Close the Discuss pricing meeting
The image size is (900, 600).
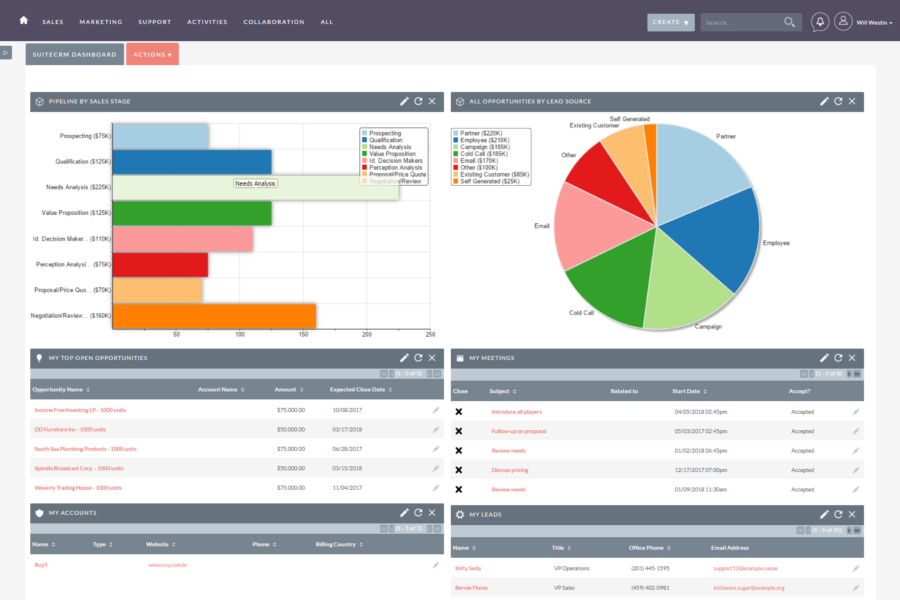pos(459,469)
